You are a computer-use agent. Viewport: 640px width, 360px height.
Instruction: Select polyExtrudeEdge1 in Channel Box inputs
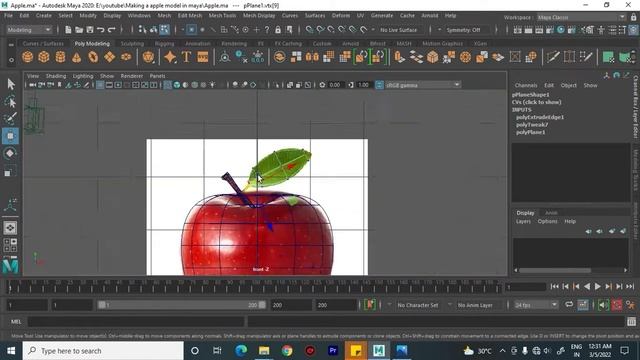[540, 117]
